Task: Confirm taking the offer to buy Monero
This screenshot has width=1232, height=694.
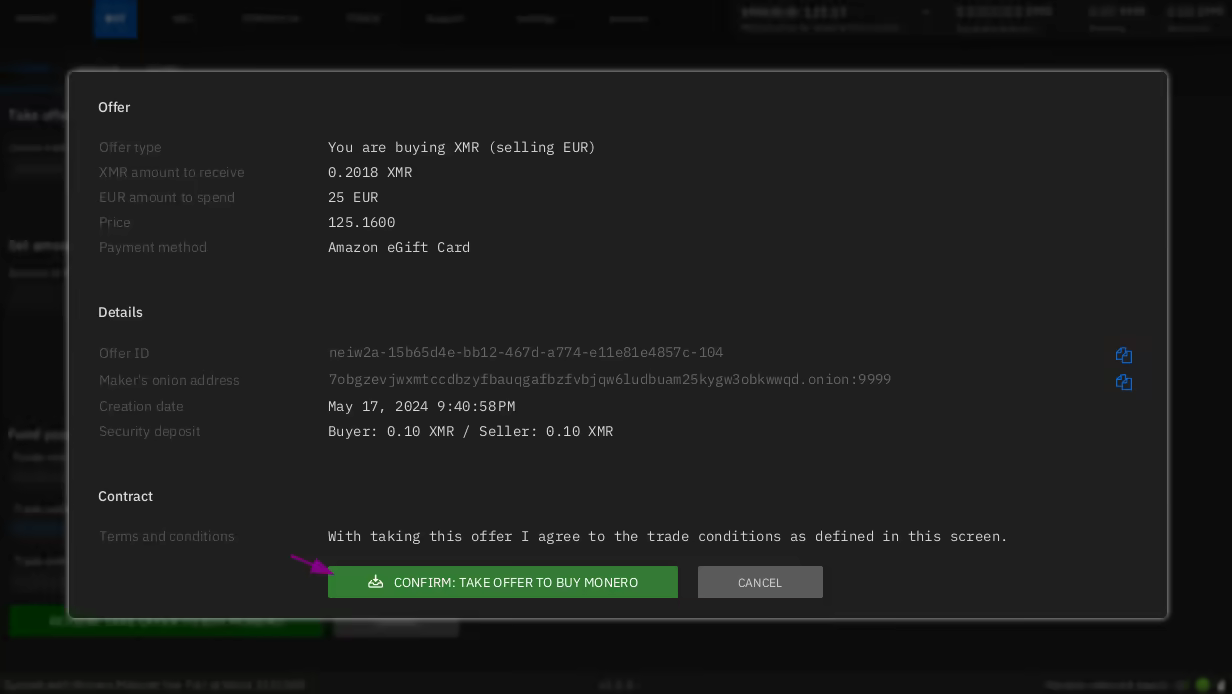Action: [503, 582]
